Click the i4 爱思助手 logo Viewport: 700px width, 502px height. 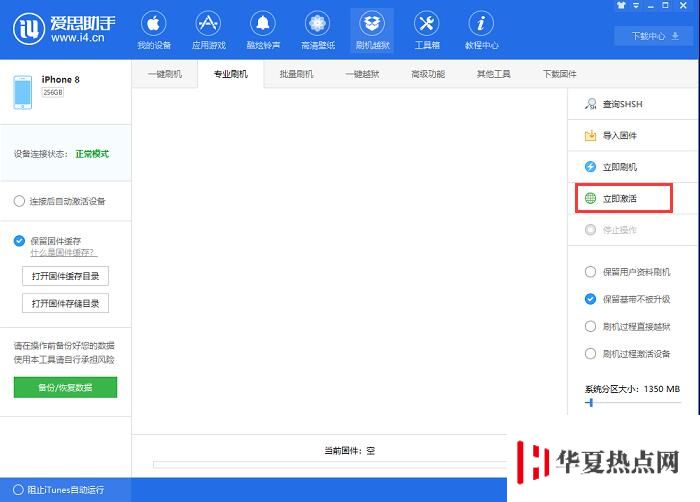coord(64,29)
